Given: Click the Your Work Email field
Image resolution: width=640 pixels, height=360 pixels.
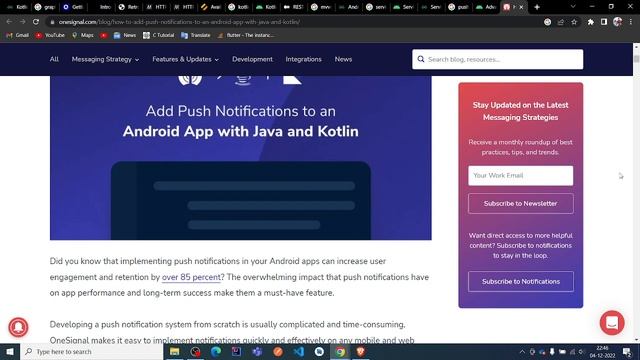Looking at the screenshot, I should pos(520,176).
